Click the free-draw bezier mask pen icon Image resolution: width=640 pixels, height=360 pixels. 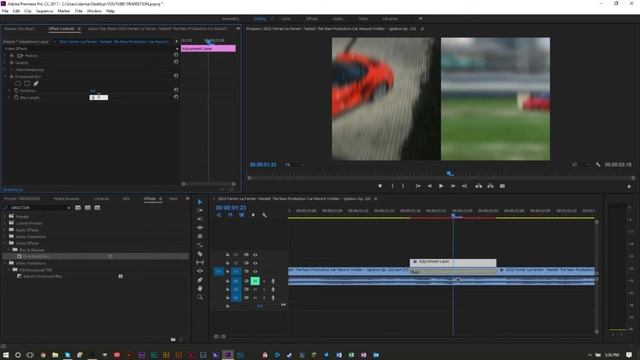(x=36, y=83)
